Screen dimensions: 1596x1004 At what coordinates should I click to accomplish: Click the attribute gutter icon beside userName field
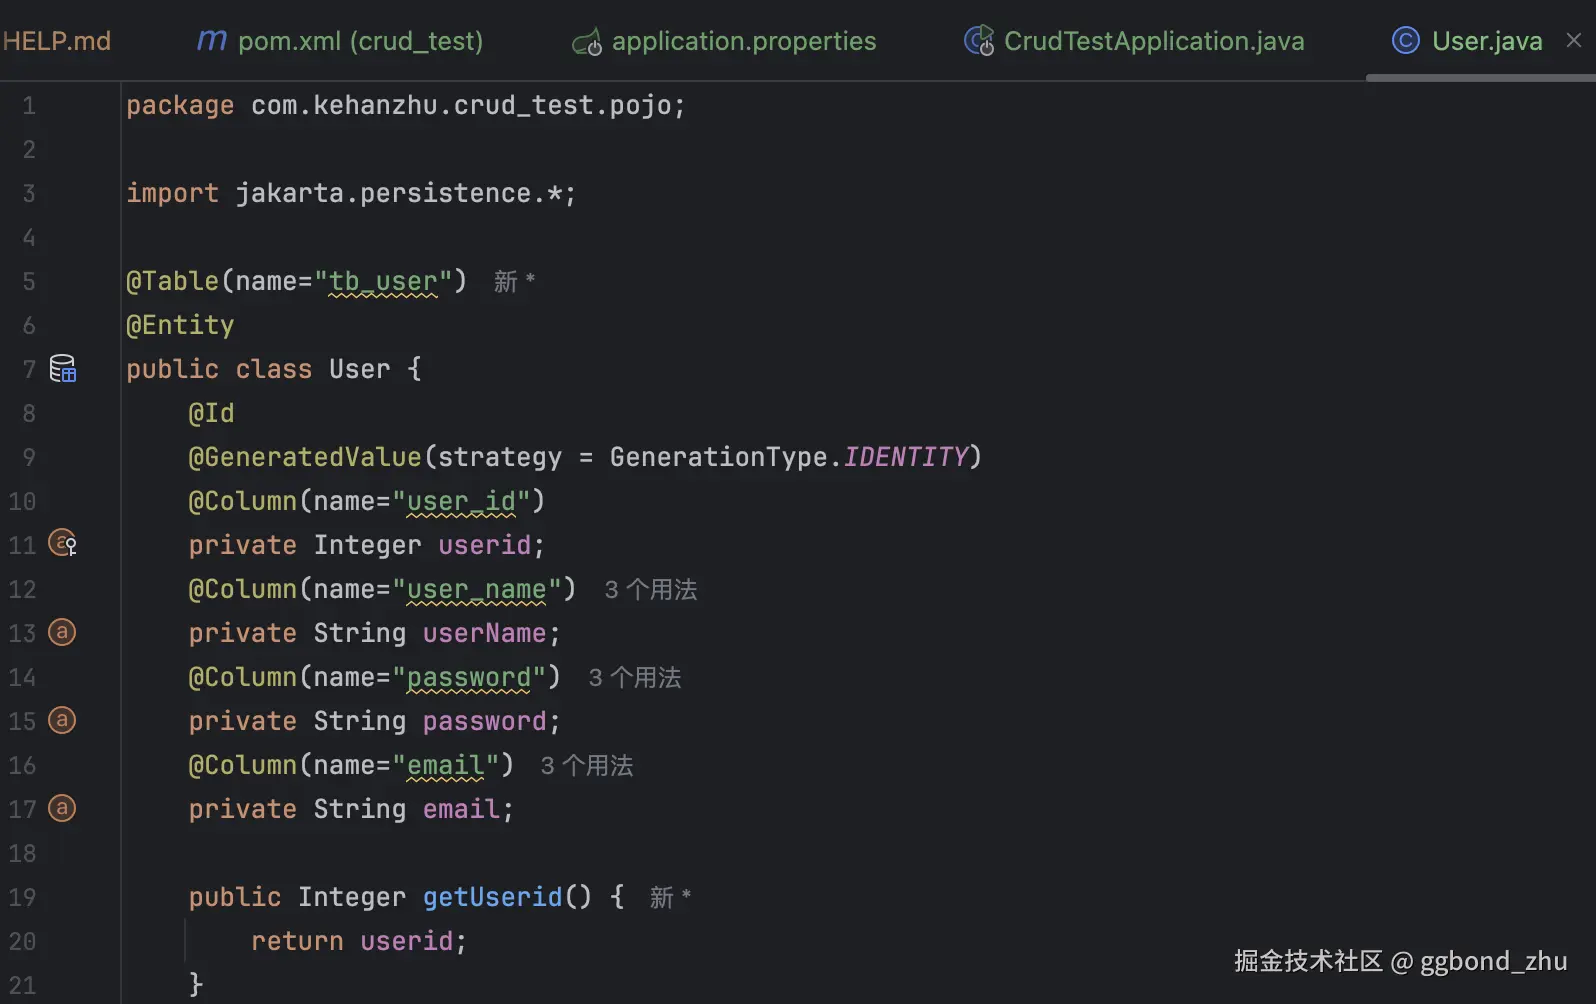click(62, 632)
